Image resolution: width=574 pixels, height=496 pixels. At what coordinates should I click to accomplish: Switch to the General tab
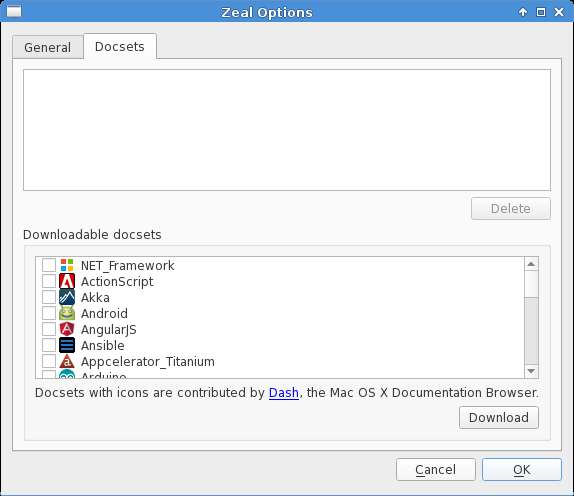pyautogui.click(x=48, y=47)
